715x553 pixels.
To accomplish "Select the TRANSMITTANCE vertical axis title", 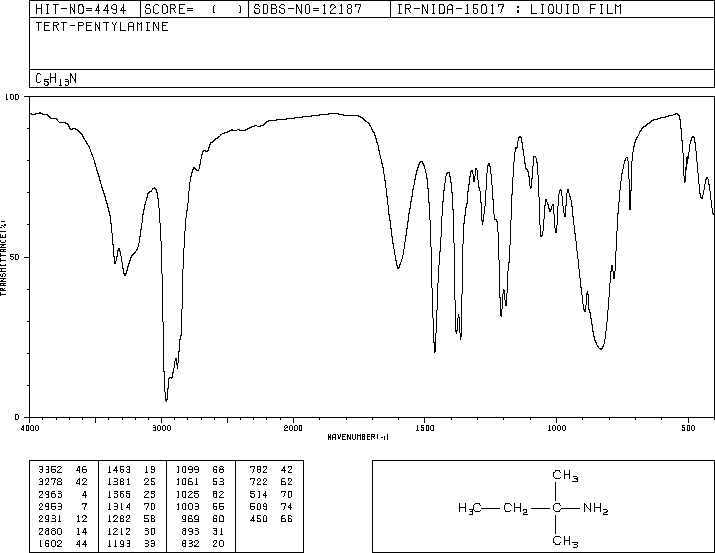I will (3, 258).
